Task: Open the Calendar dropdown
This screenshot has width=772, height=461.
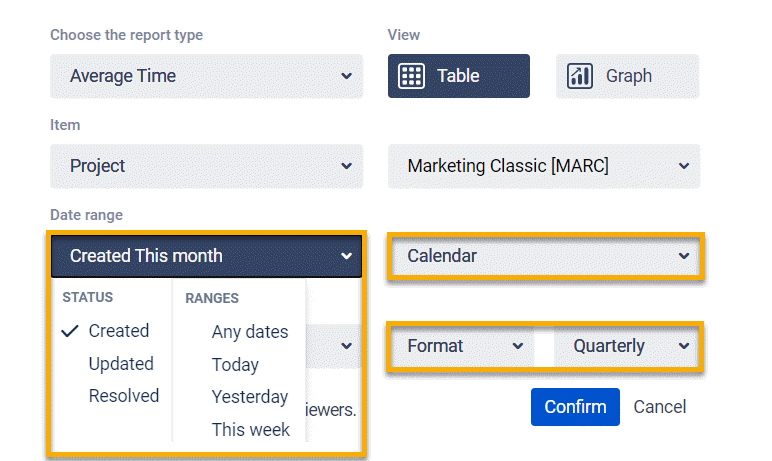Action: (546, 256)
